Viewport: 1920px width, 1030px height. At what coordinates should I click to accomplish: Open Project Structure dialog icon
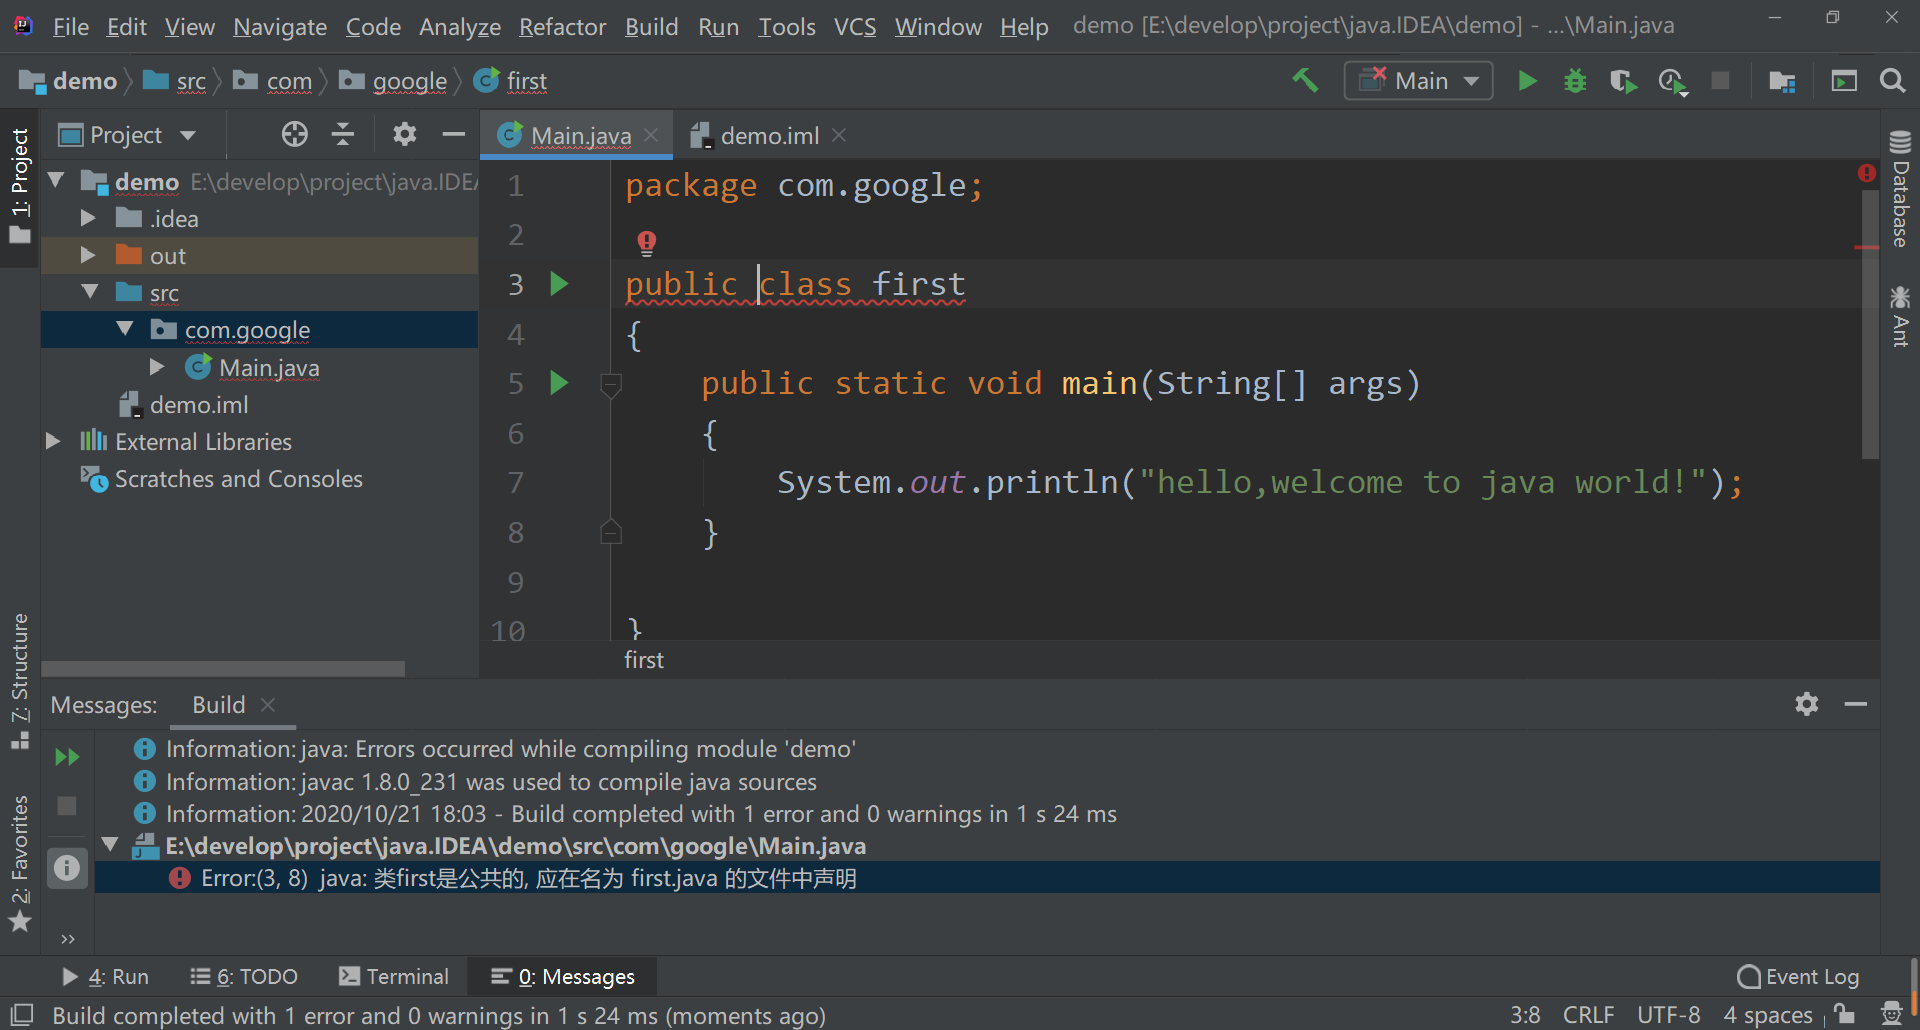[1782, 81]
